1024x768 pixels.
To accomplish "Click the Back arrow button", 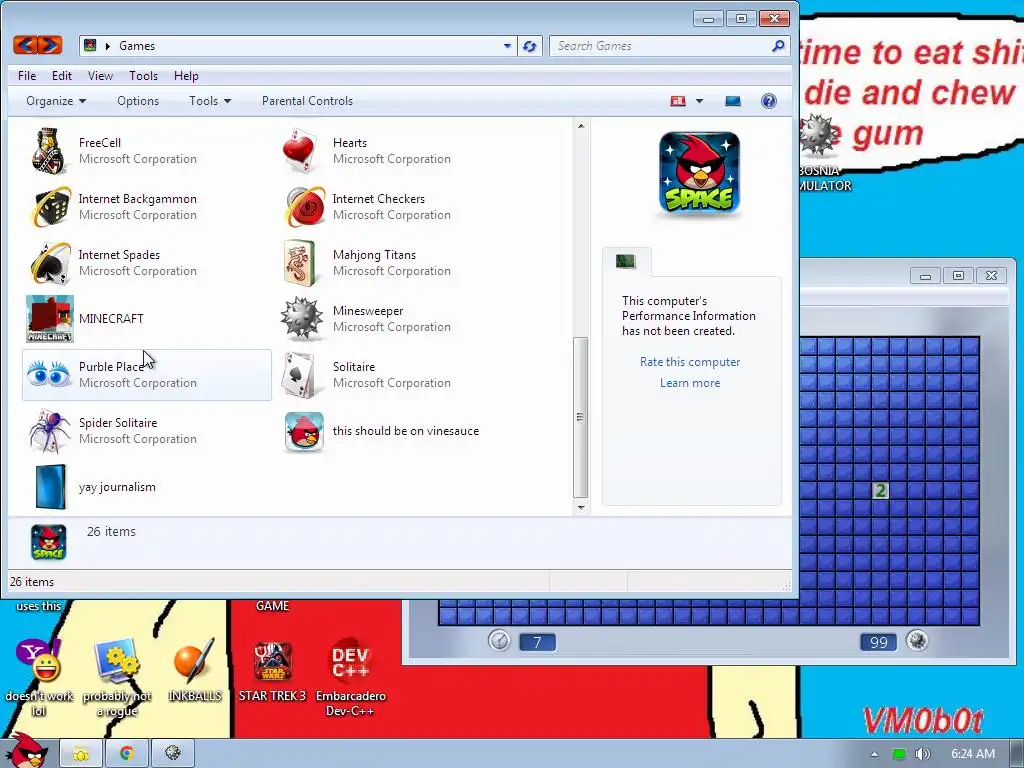I will (25, 45).
